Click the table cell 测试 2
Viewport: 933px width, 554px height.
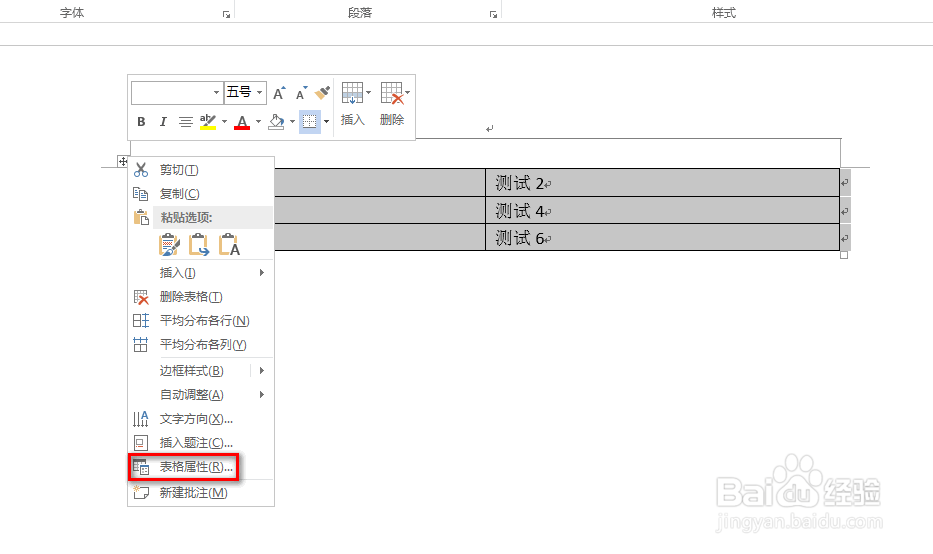662,183
